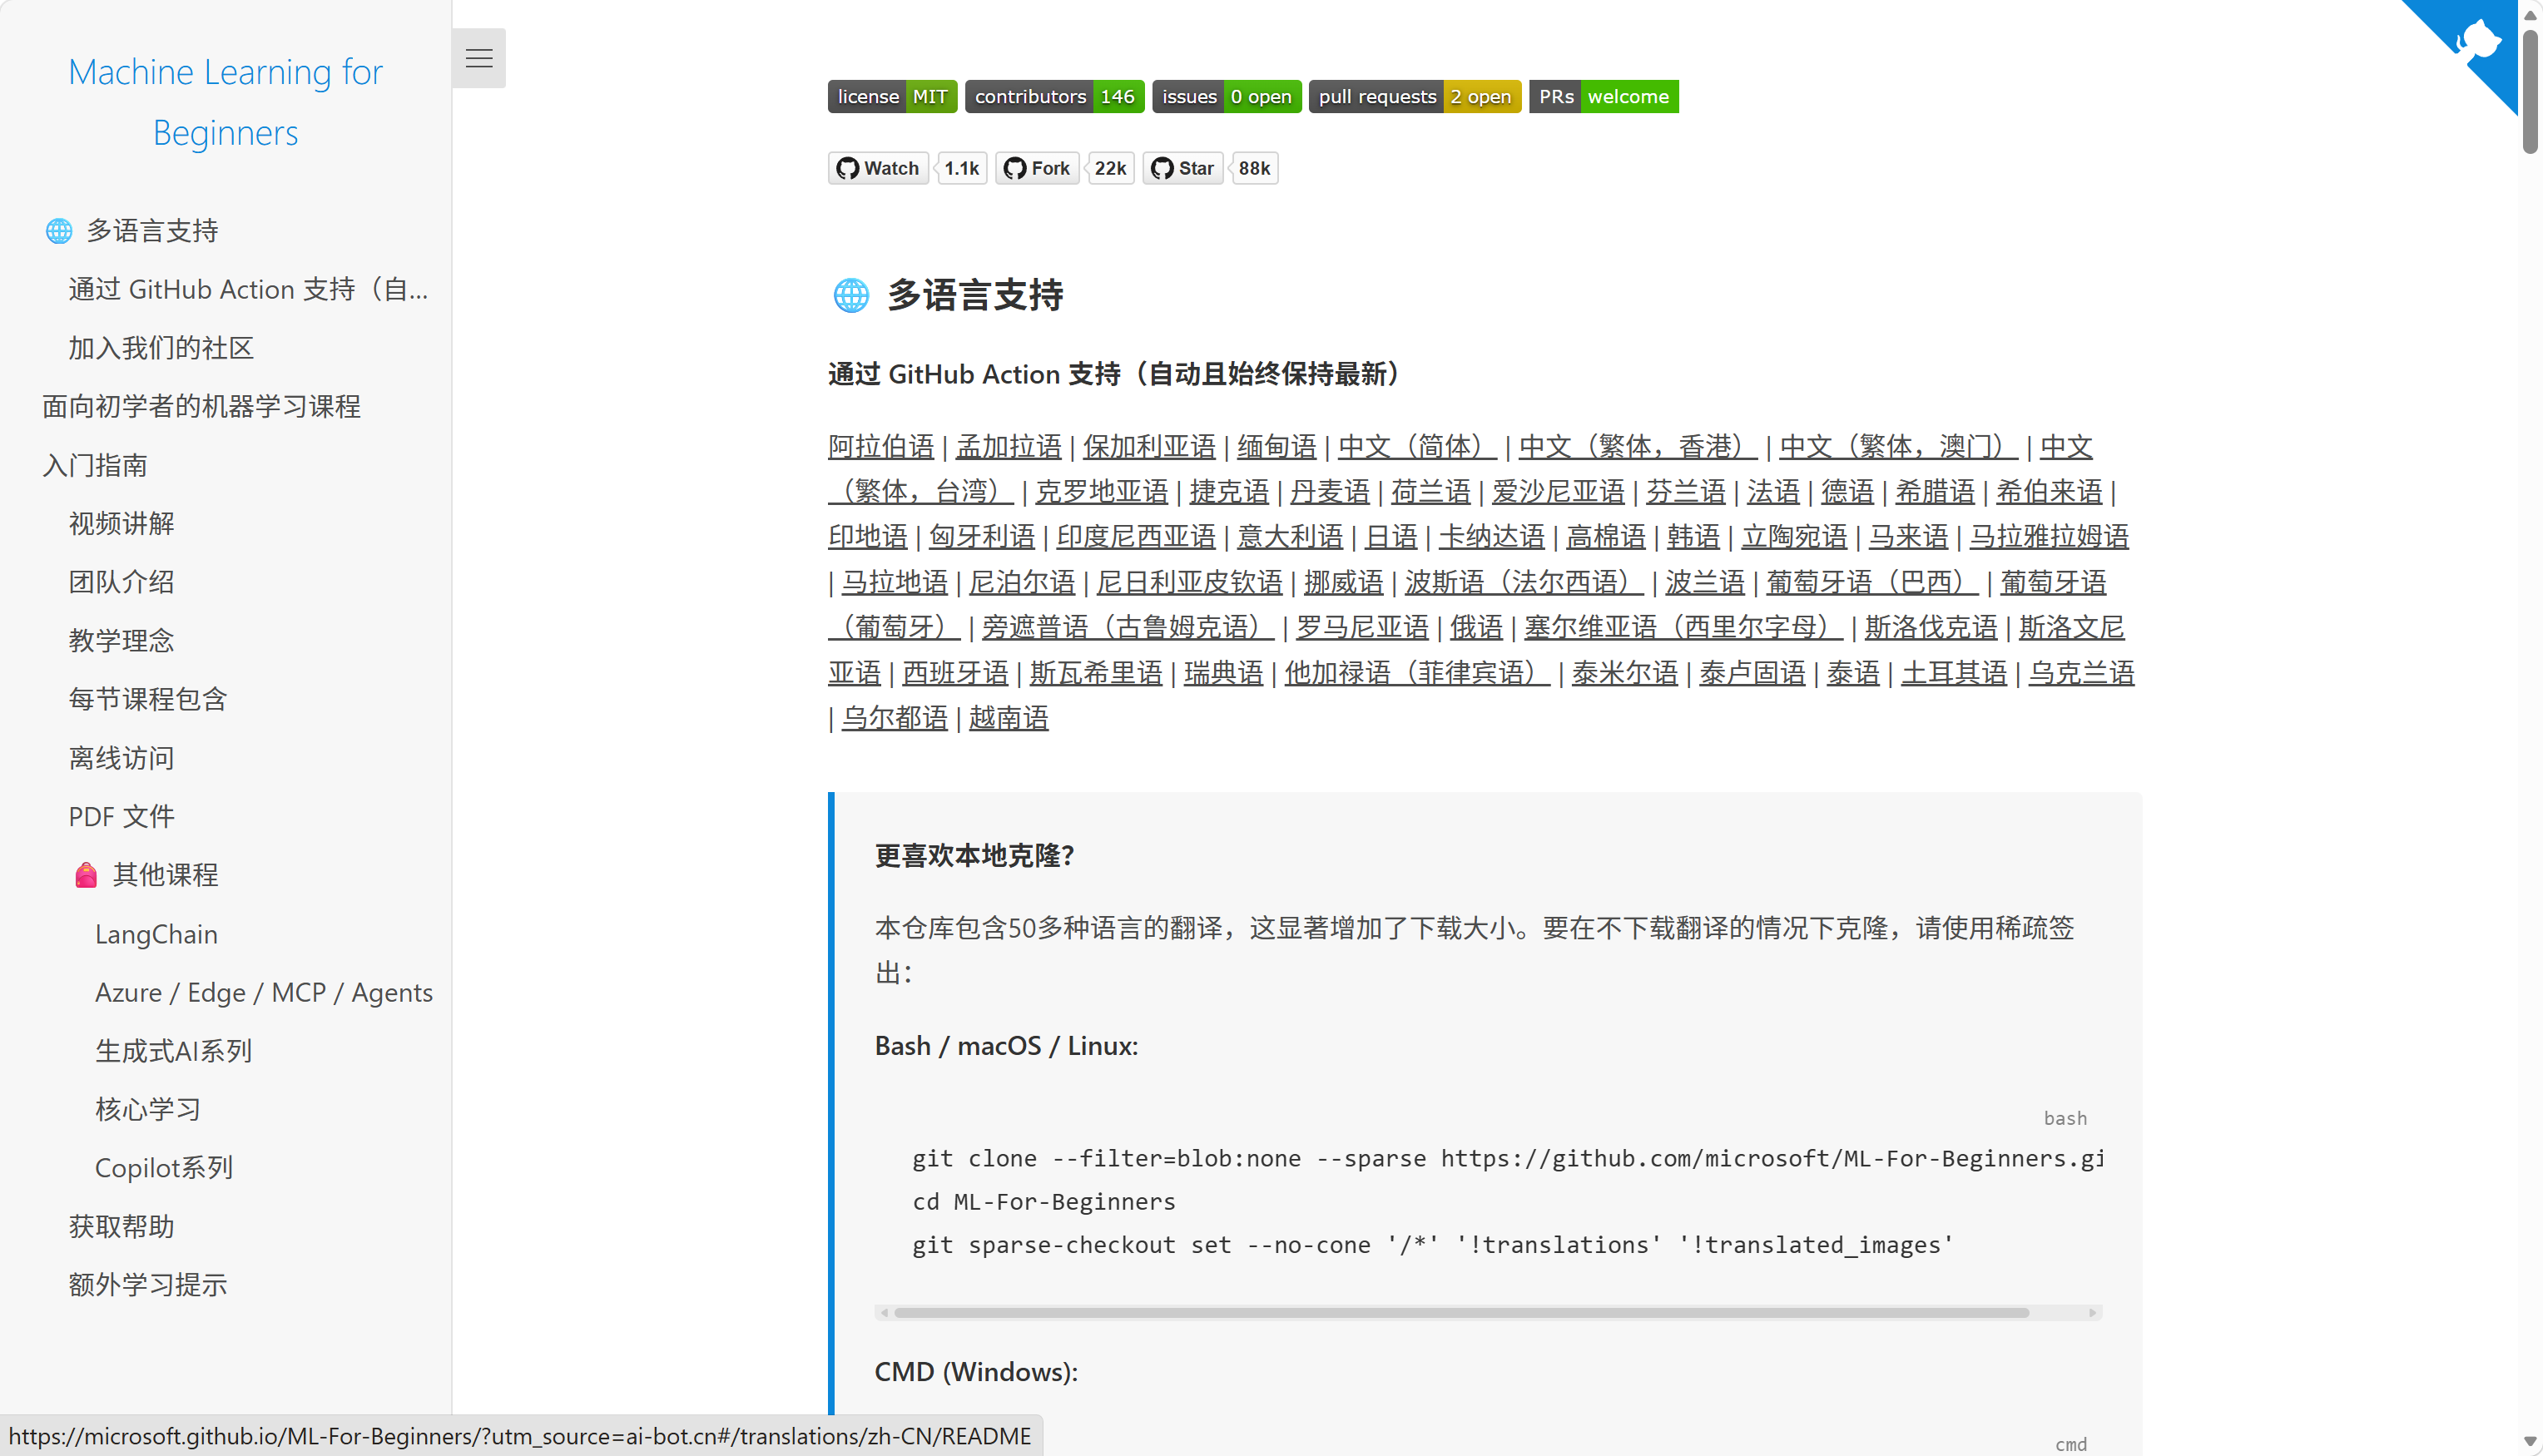Image resolution: width=2543 pixels, height=1456 pixels.
Task: Open the 乌克兰语 translation link
Action: [2081, 673]
